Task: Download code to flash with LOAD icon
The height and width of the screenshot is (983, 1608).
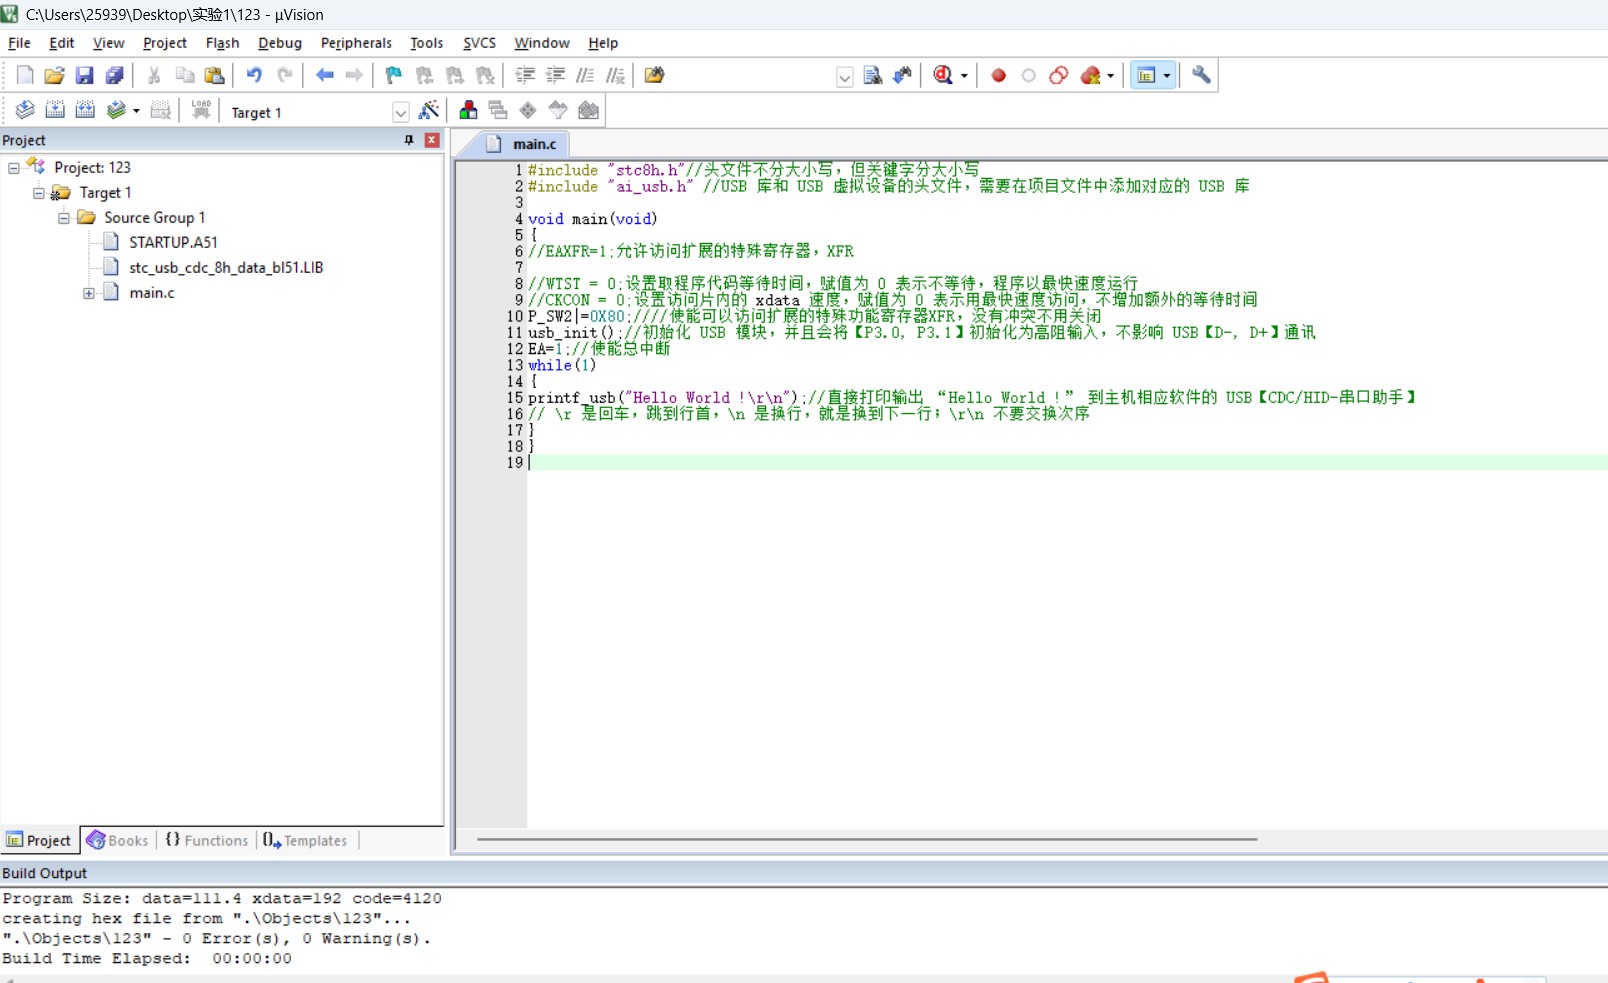Action: coord(201,110)
